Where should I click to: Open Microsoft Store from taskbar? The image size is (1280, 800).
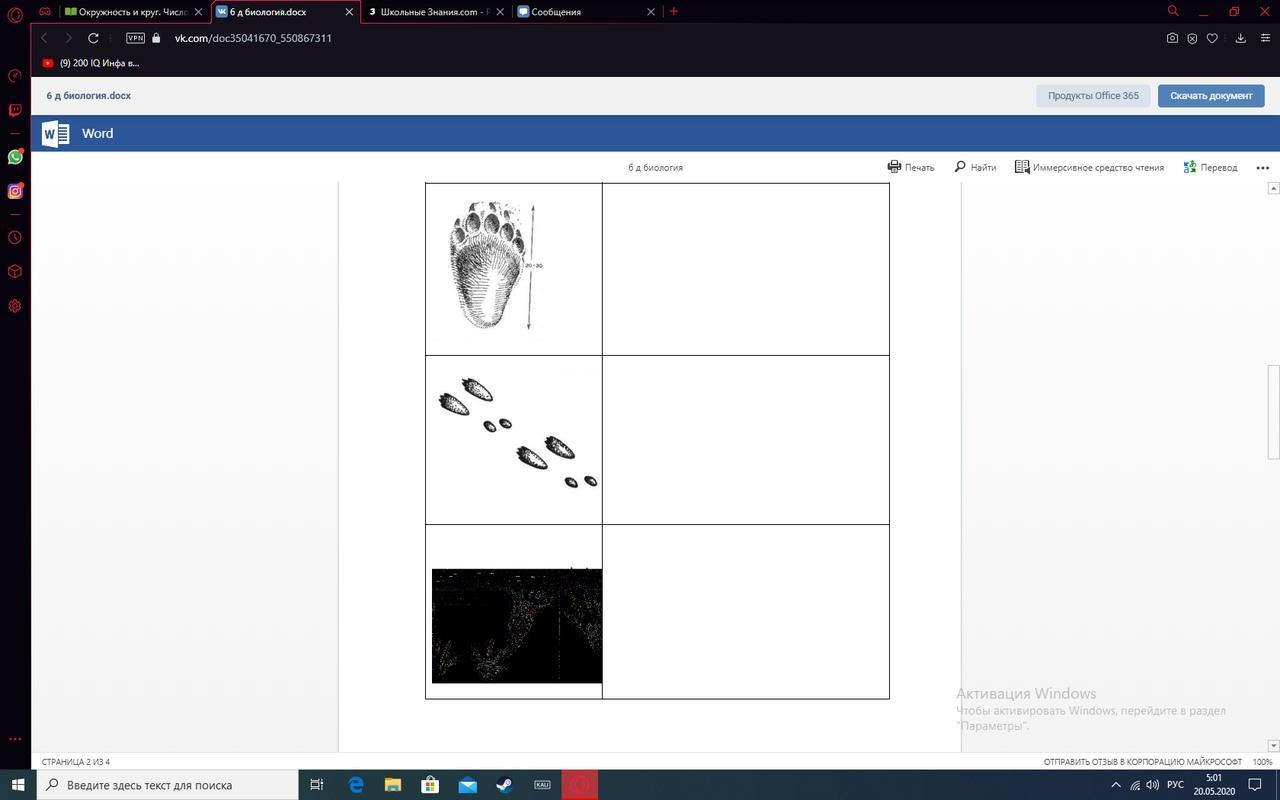click(x=430, y=785)
